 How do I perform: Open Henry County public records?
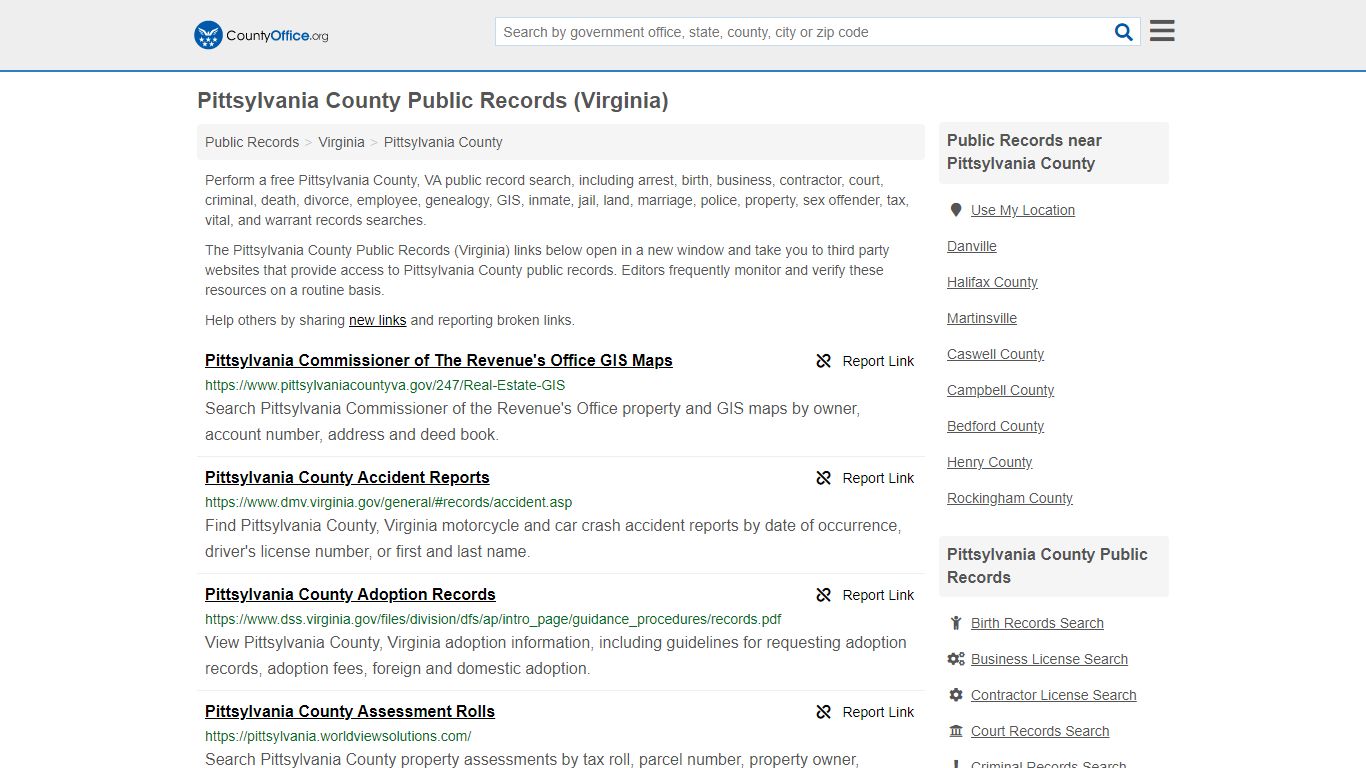tap(989, 462)
